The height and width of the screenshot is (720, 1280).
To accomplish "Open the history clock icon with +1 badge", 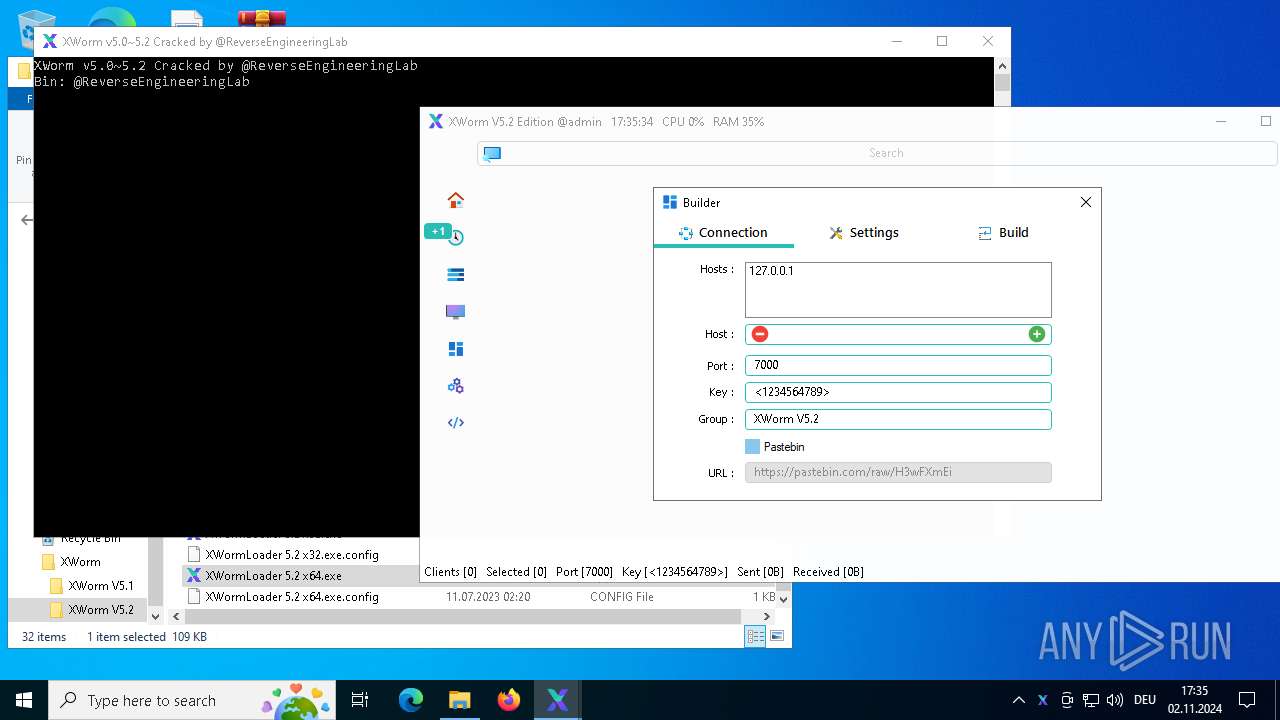I will 456,238.
